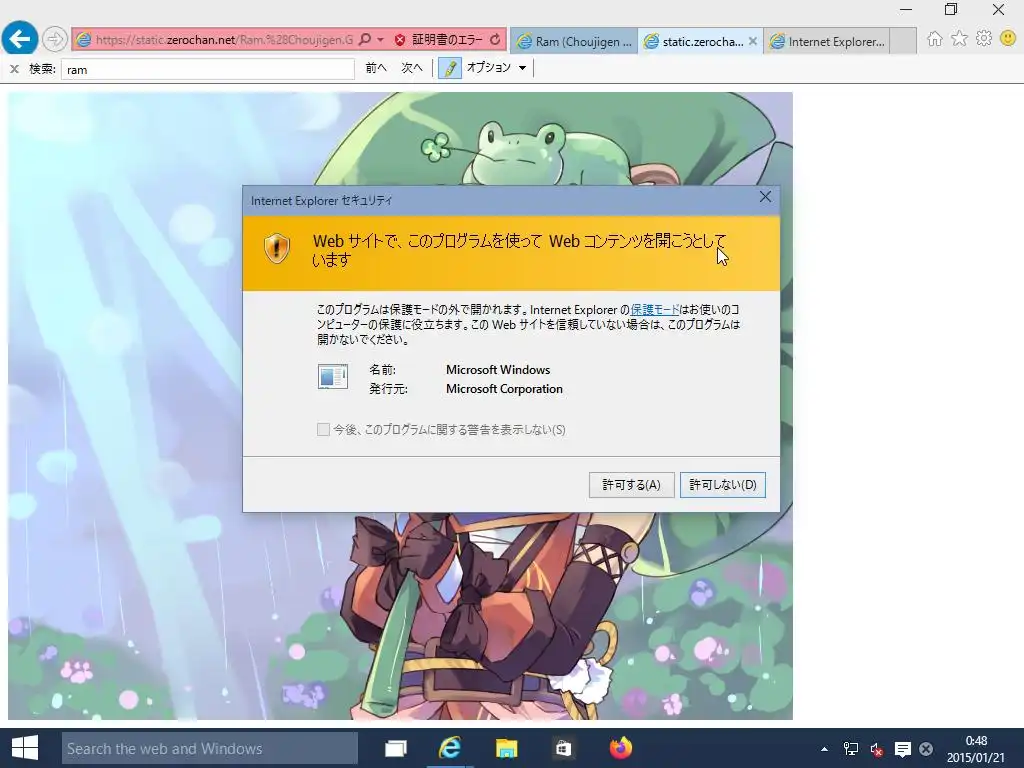Open the オプション dropdown in find bar
The image size is (1024, 768).
pyautogui.click(x=496, y=67)
